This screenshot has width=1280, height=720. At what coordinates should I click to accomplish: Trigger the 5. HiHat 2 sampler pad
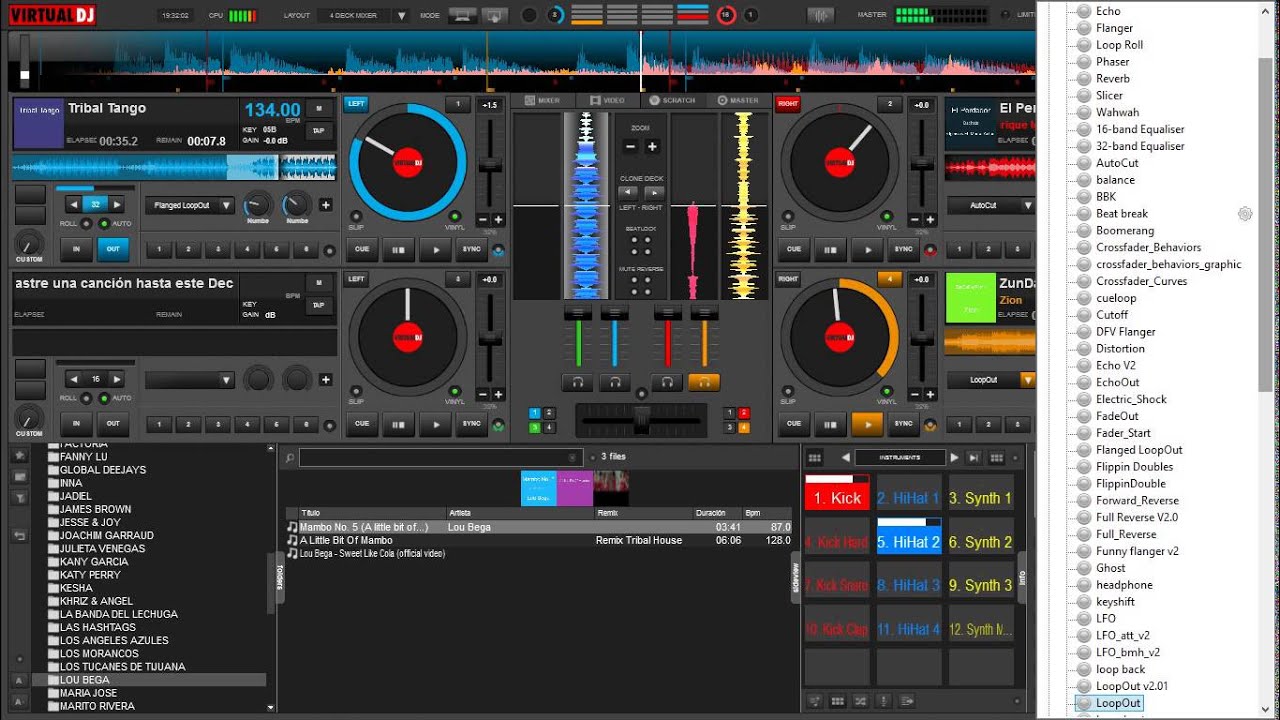pyautogui.click(x=909, y=536)
